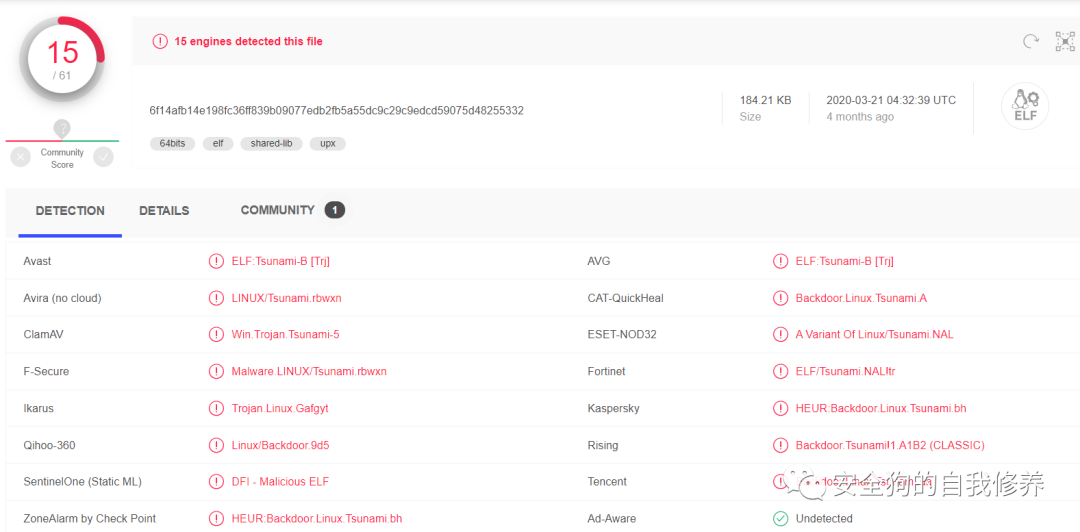This screenshot has width=1080, height=532.
Task: Click ELF/Tsunami.NAL!tr Fortinet result
Action: pos(845,371)
